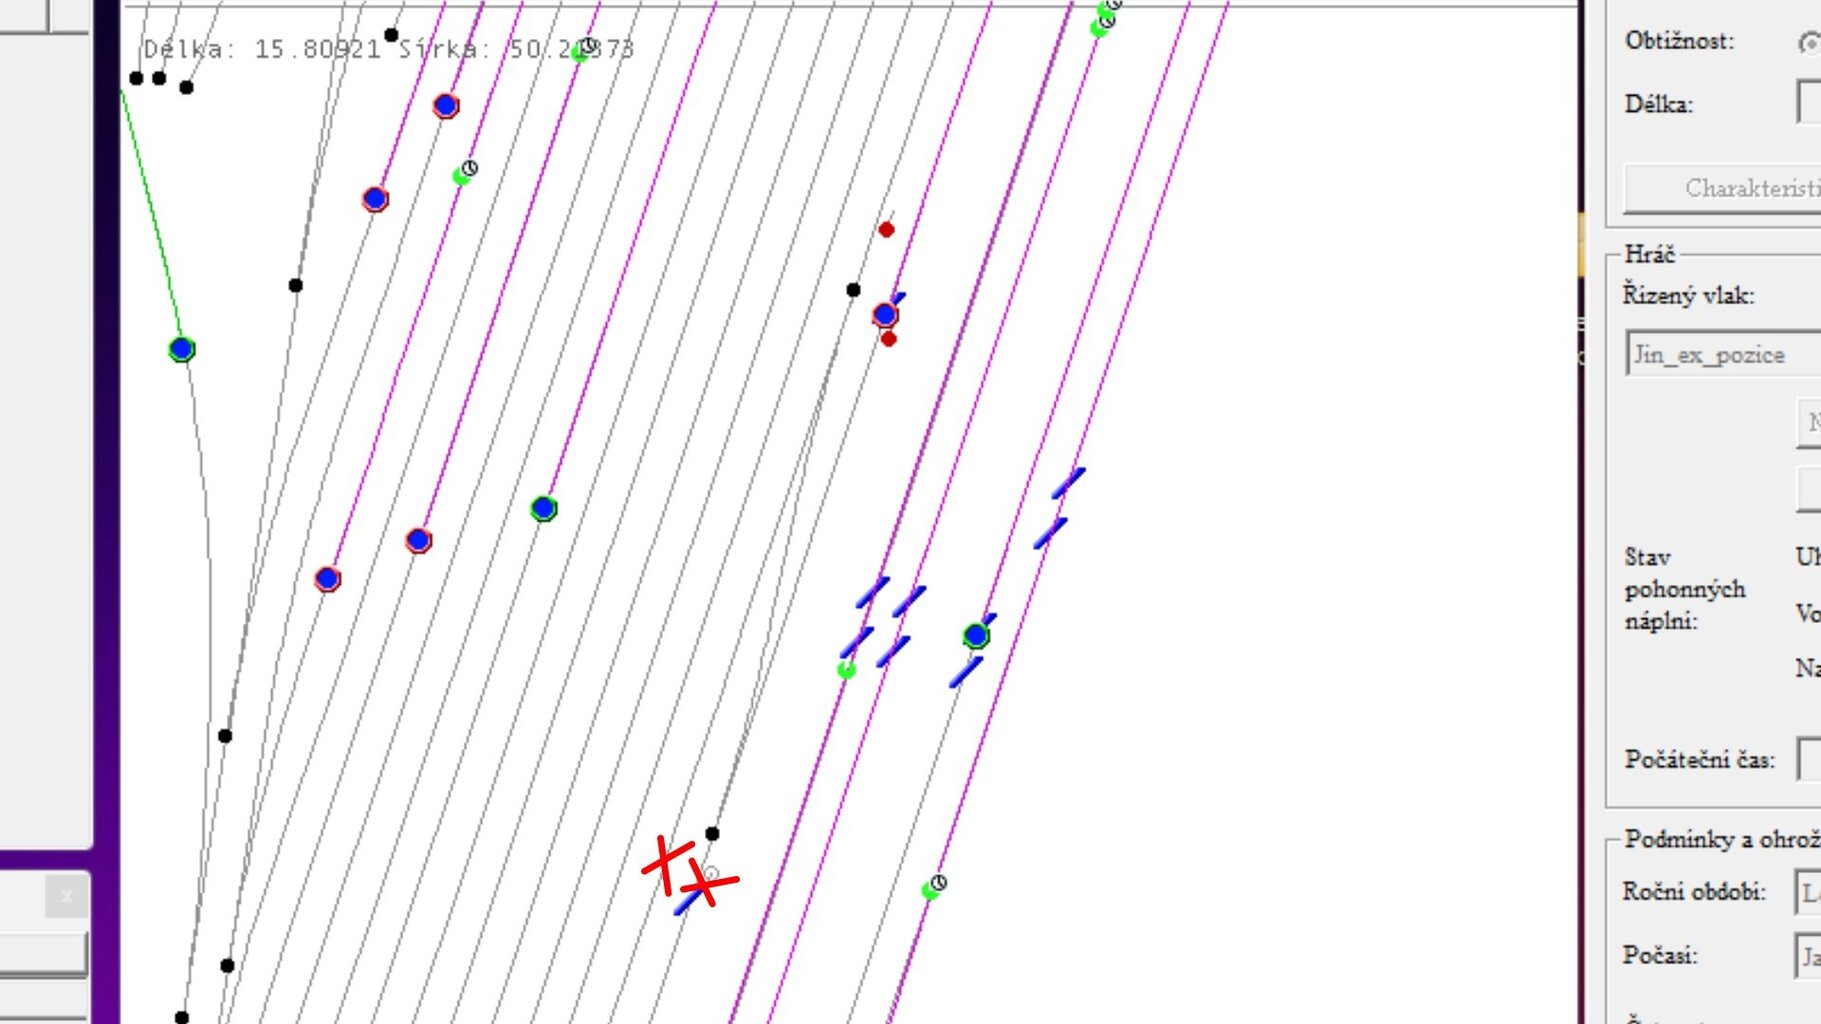The height and width of the screenshot is (1024, 1821).
Task: Click the lower blue dash of the rightmost dash pair
Action: click(x=1050, y=533)
